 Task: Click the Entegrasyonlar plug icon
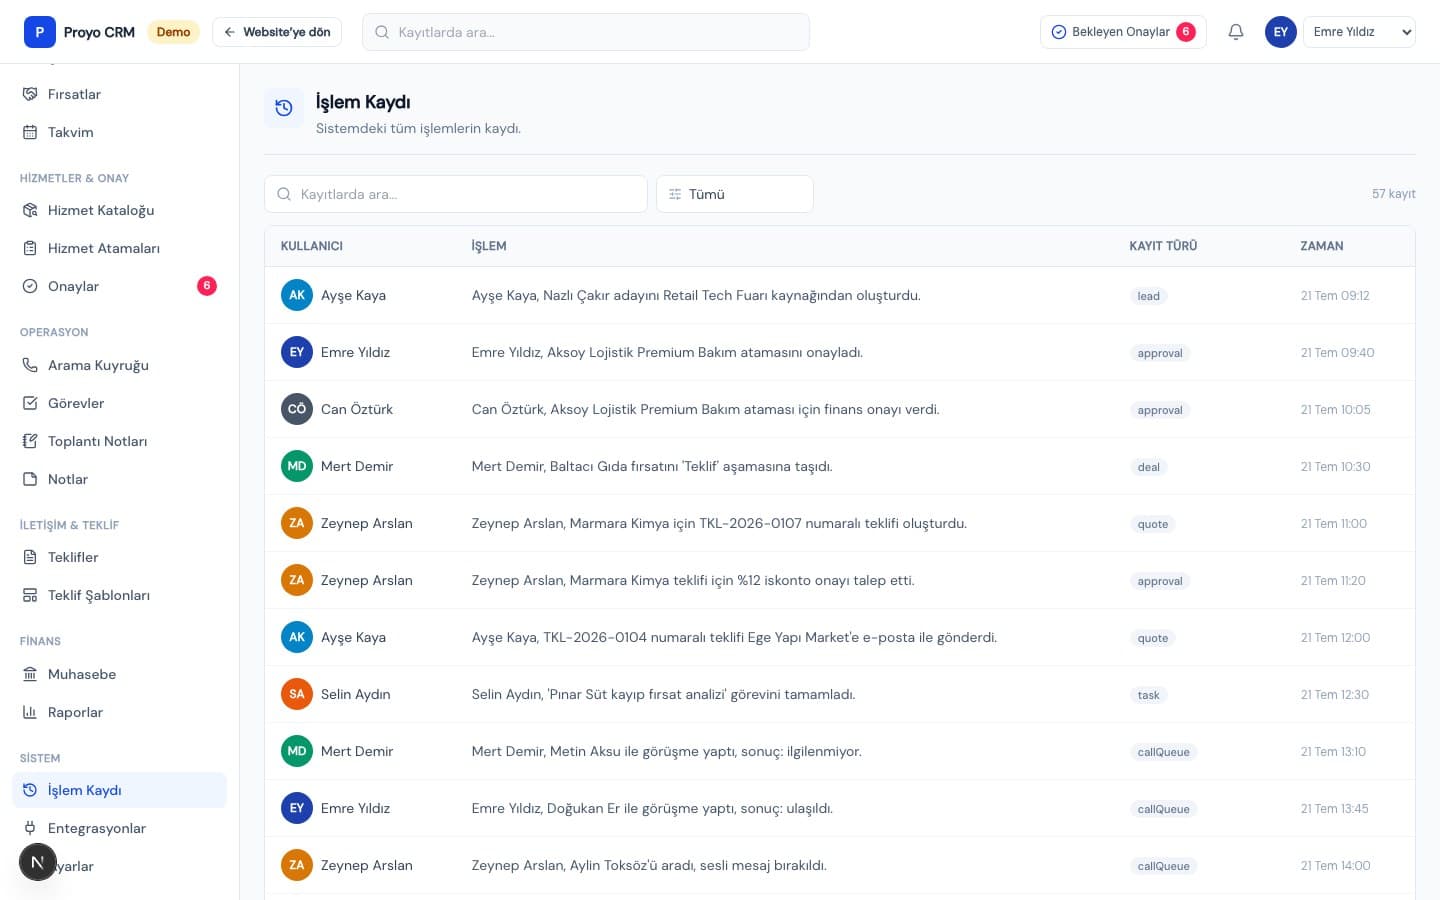tap(30, 828)
